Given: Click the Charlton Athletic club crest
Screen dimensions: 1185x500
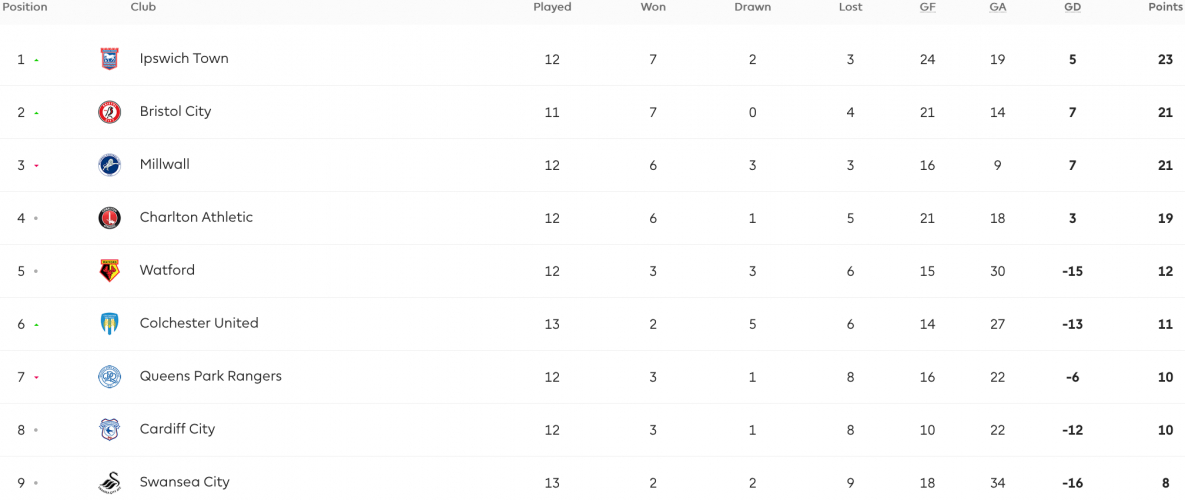Looking at the screenshot, I should coord(110,218).
